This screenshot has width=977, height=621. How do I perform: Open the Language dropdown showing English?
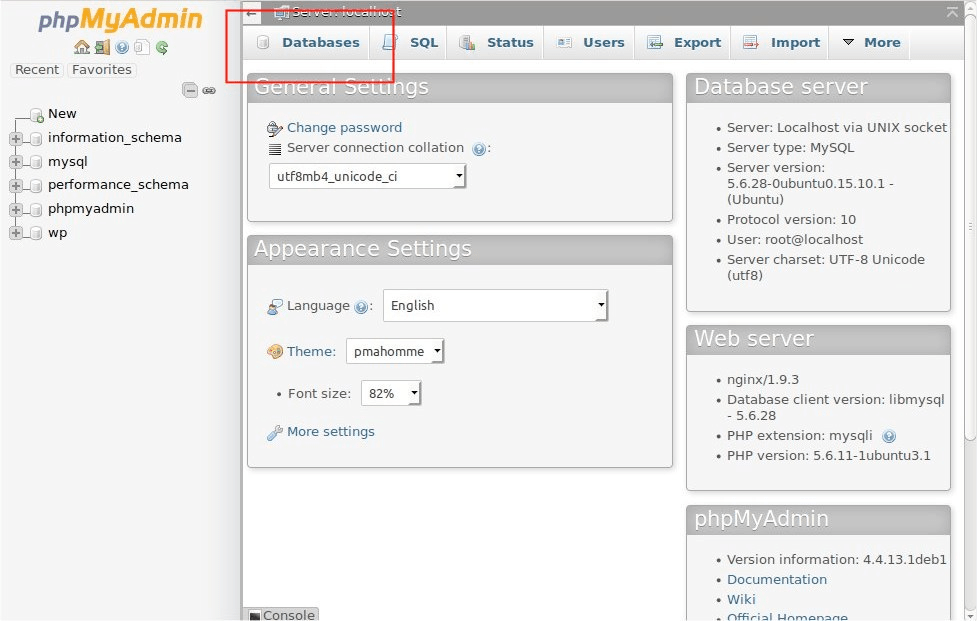coord(495,306)
